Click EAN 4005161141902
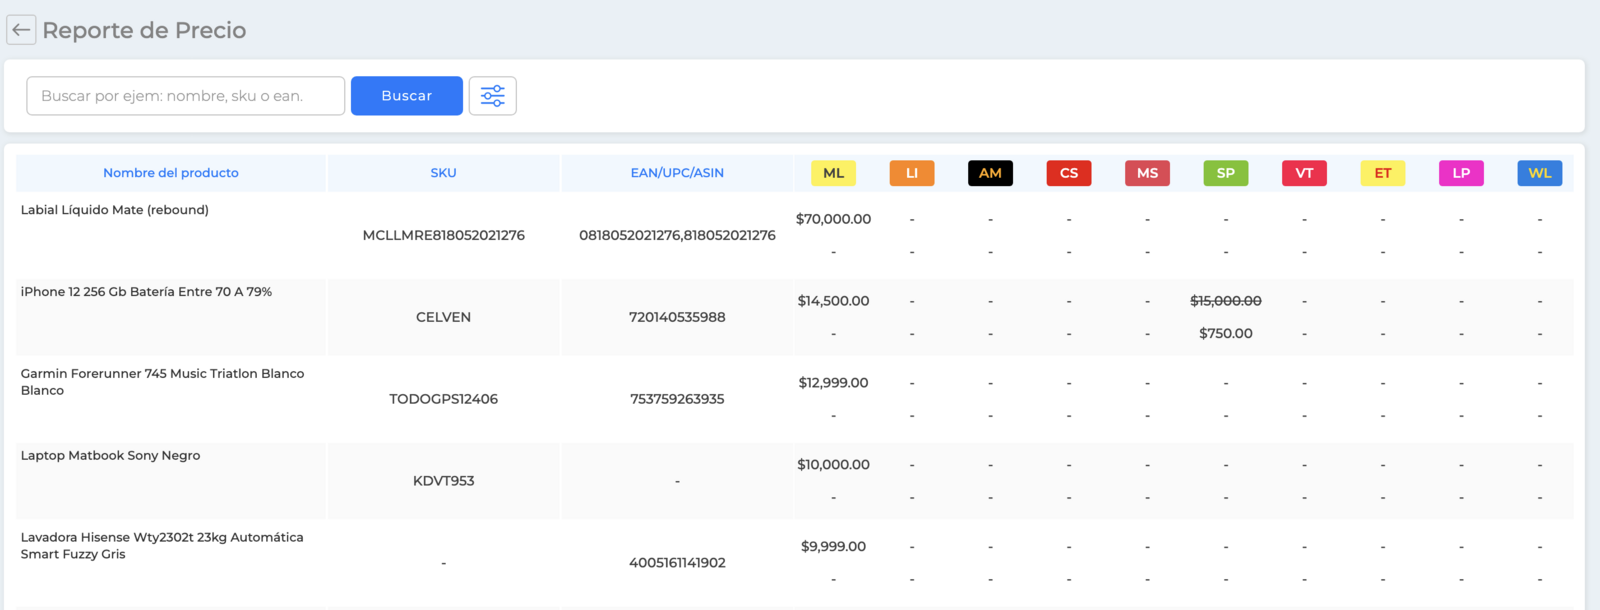Viewport: 1600px width, 610px height. (x=677, y=563)
